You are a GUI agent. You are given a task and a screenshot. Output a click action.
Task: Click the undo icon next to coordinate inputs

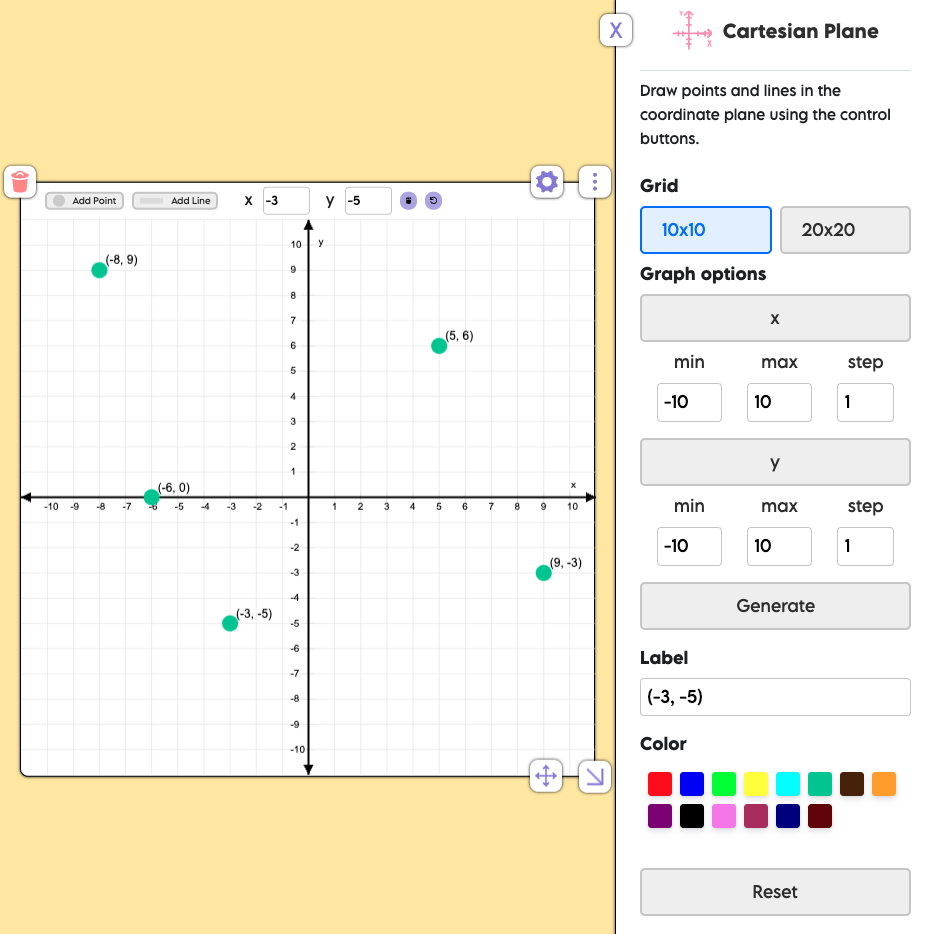(432, 201)
